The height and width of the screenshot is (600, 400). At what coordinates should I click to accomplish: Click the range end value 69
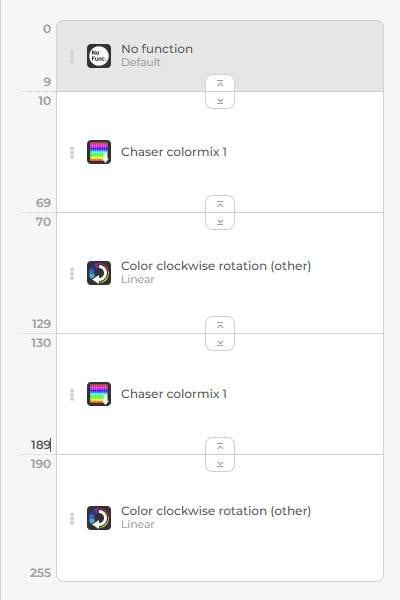coord(43,202)
